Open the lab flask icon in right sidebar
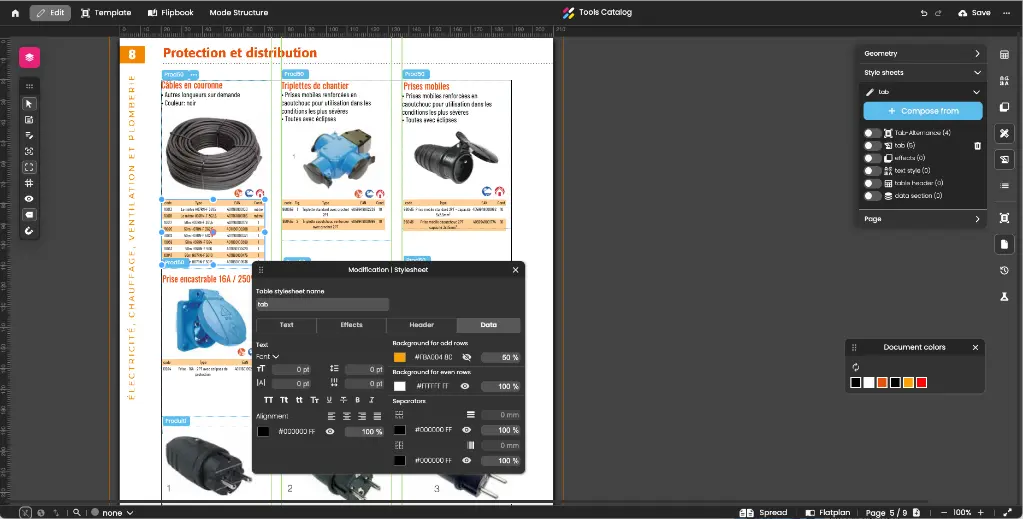Screen dimensions: 1023x519 (x=1004, y=296)
